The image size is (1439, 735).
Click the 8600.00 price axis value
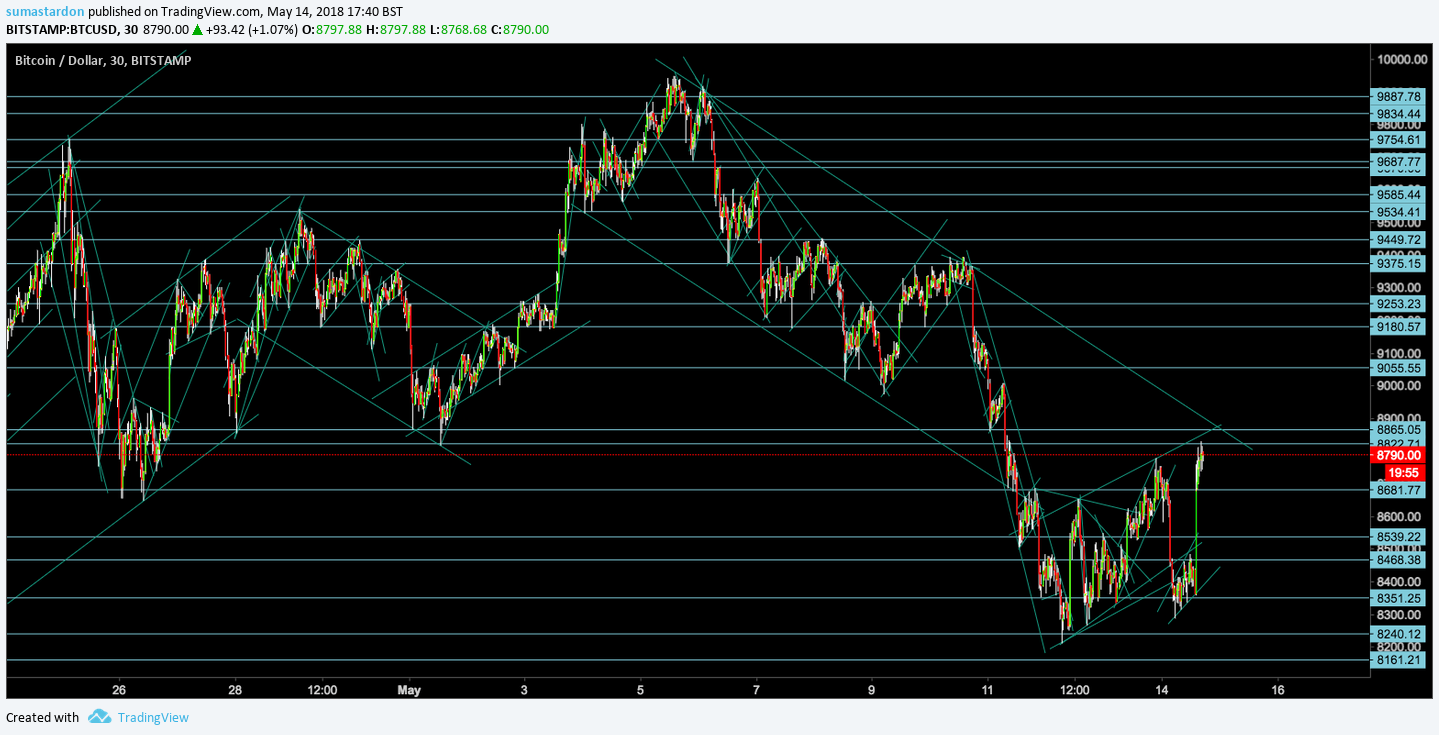coord(1401,516)
